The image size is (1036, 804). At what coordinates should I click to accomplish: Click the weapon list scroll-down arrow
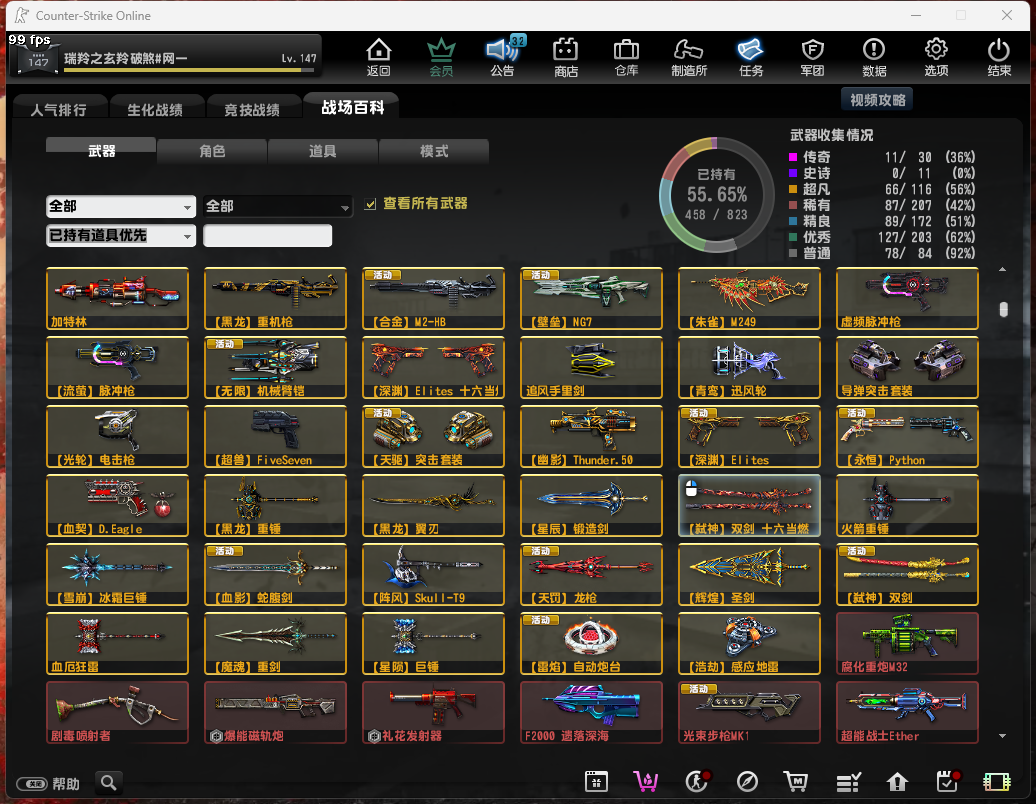1002,735
